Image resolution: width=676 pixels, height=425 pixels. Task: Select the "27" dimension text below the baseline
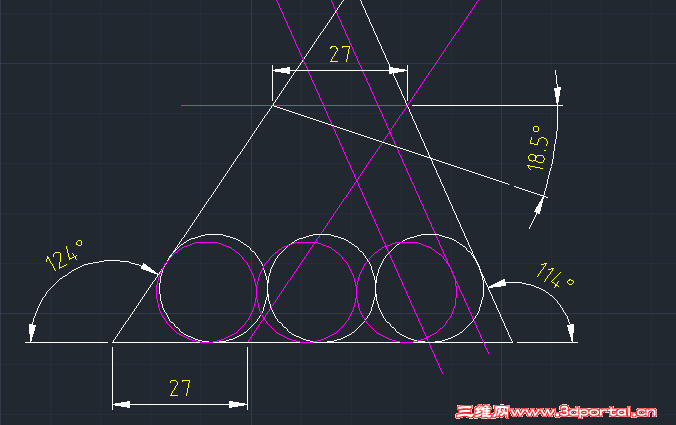(x=180, y=388)
